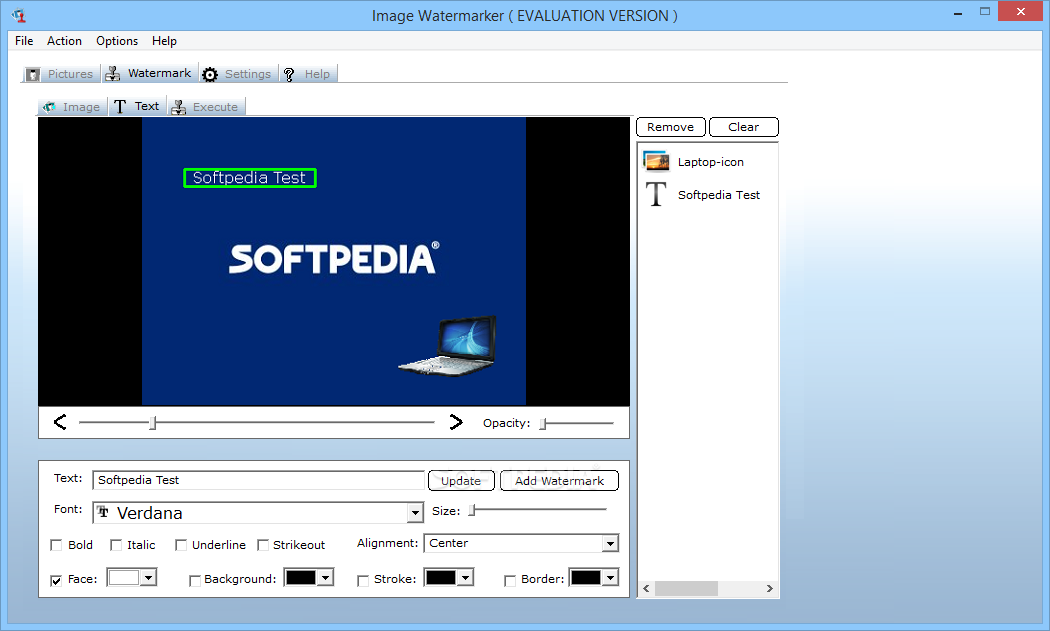Viewport: 1050px width, 631px height.
Task: Click the Image sub-tab icon
Action: [49, 107]
